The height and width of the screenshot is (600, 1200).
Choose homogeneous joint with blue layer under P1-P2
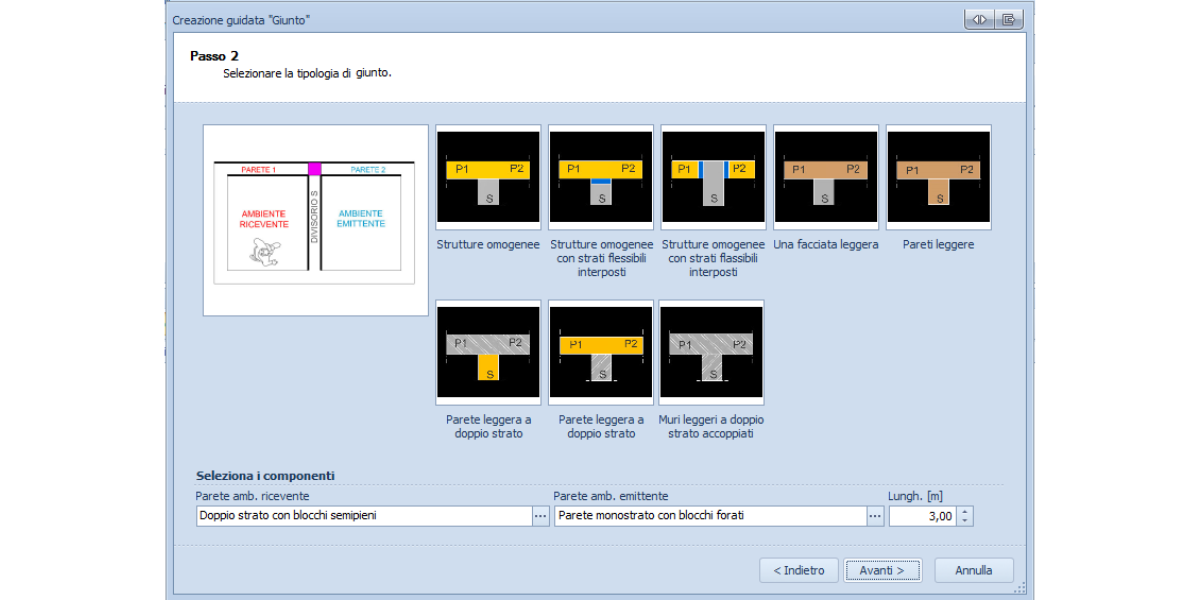click(601, 179)
